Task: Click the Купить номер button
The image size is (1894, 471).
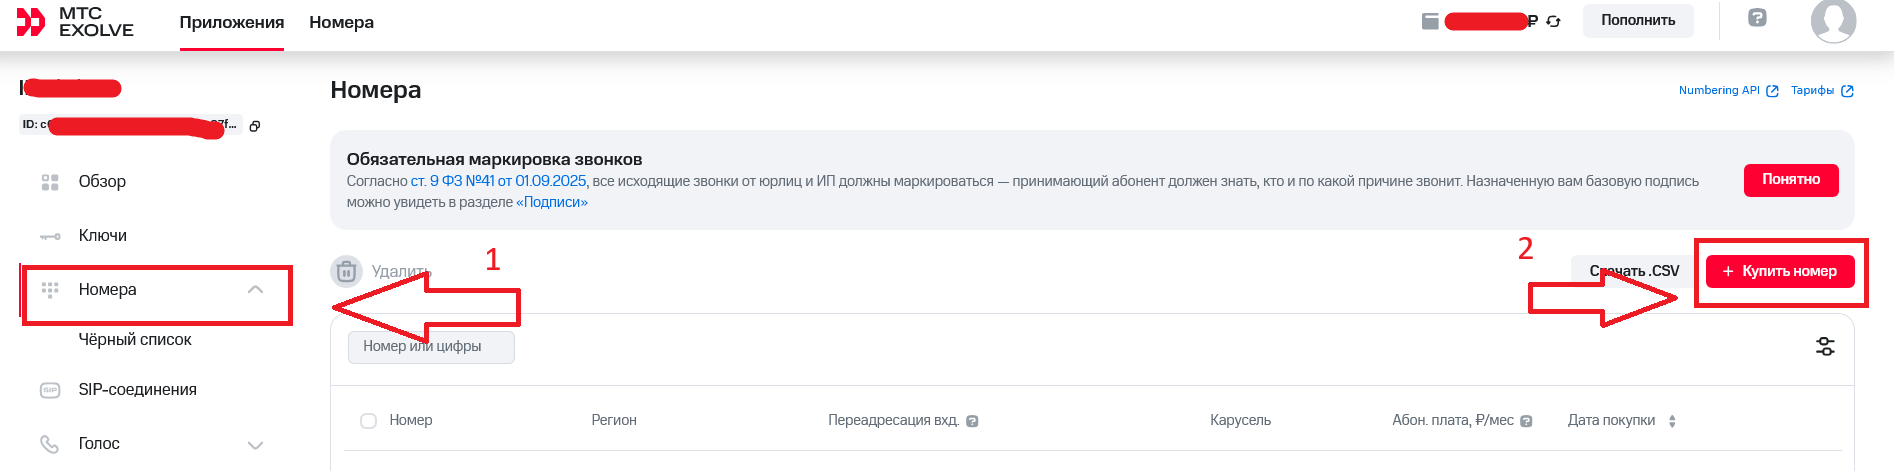Action: point(1780,271)
